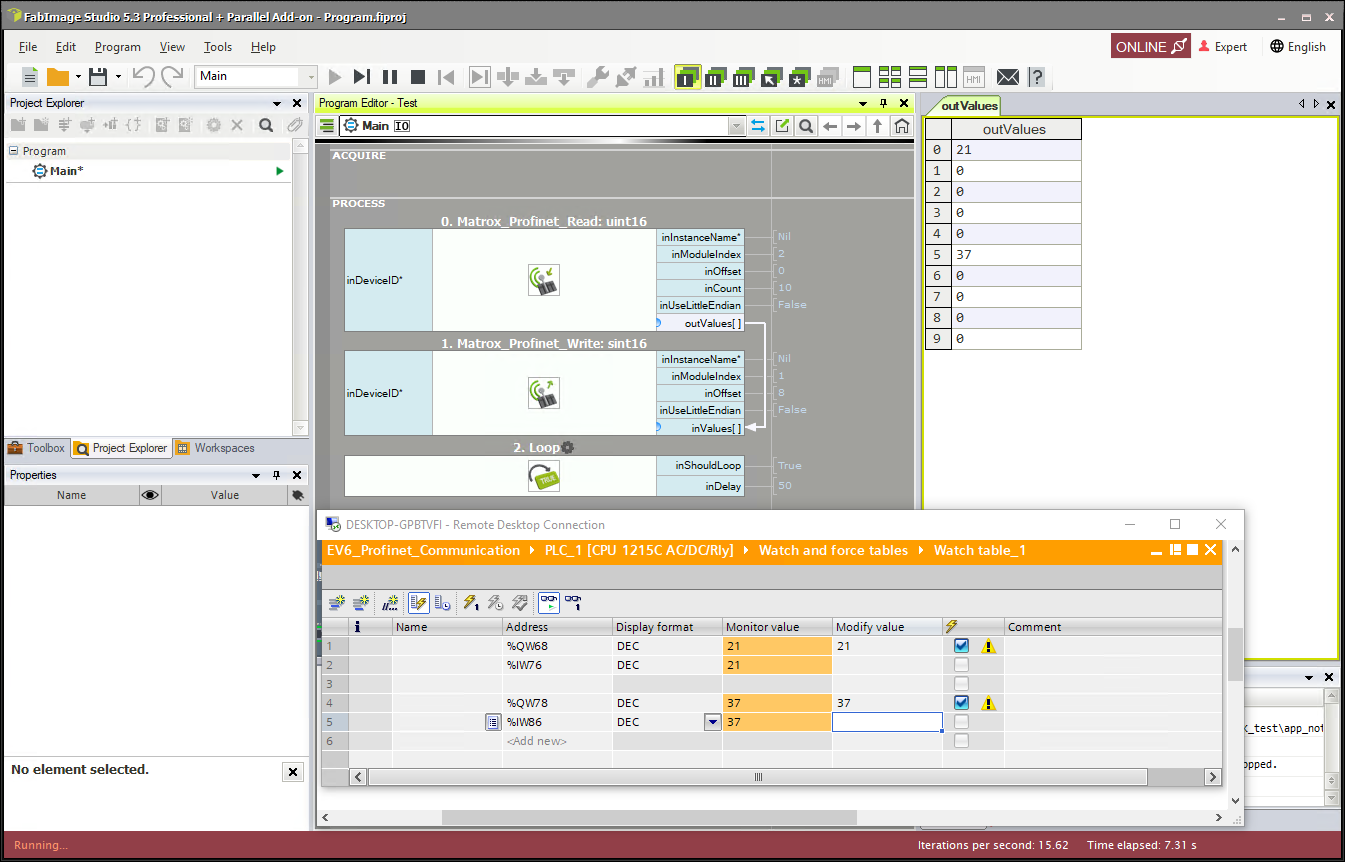
Task: Uncheck the modify checkbox for %QW68 row
Action: (961, 646)
